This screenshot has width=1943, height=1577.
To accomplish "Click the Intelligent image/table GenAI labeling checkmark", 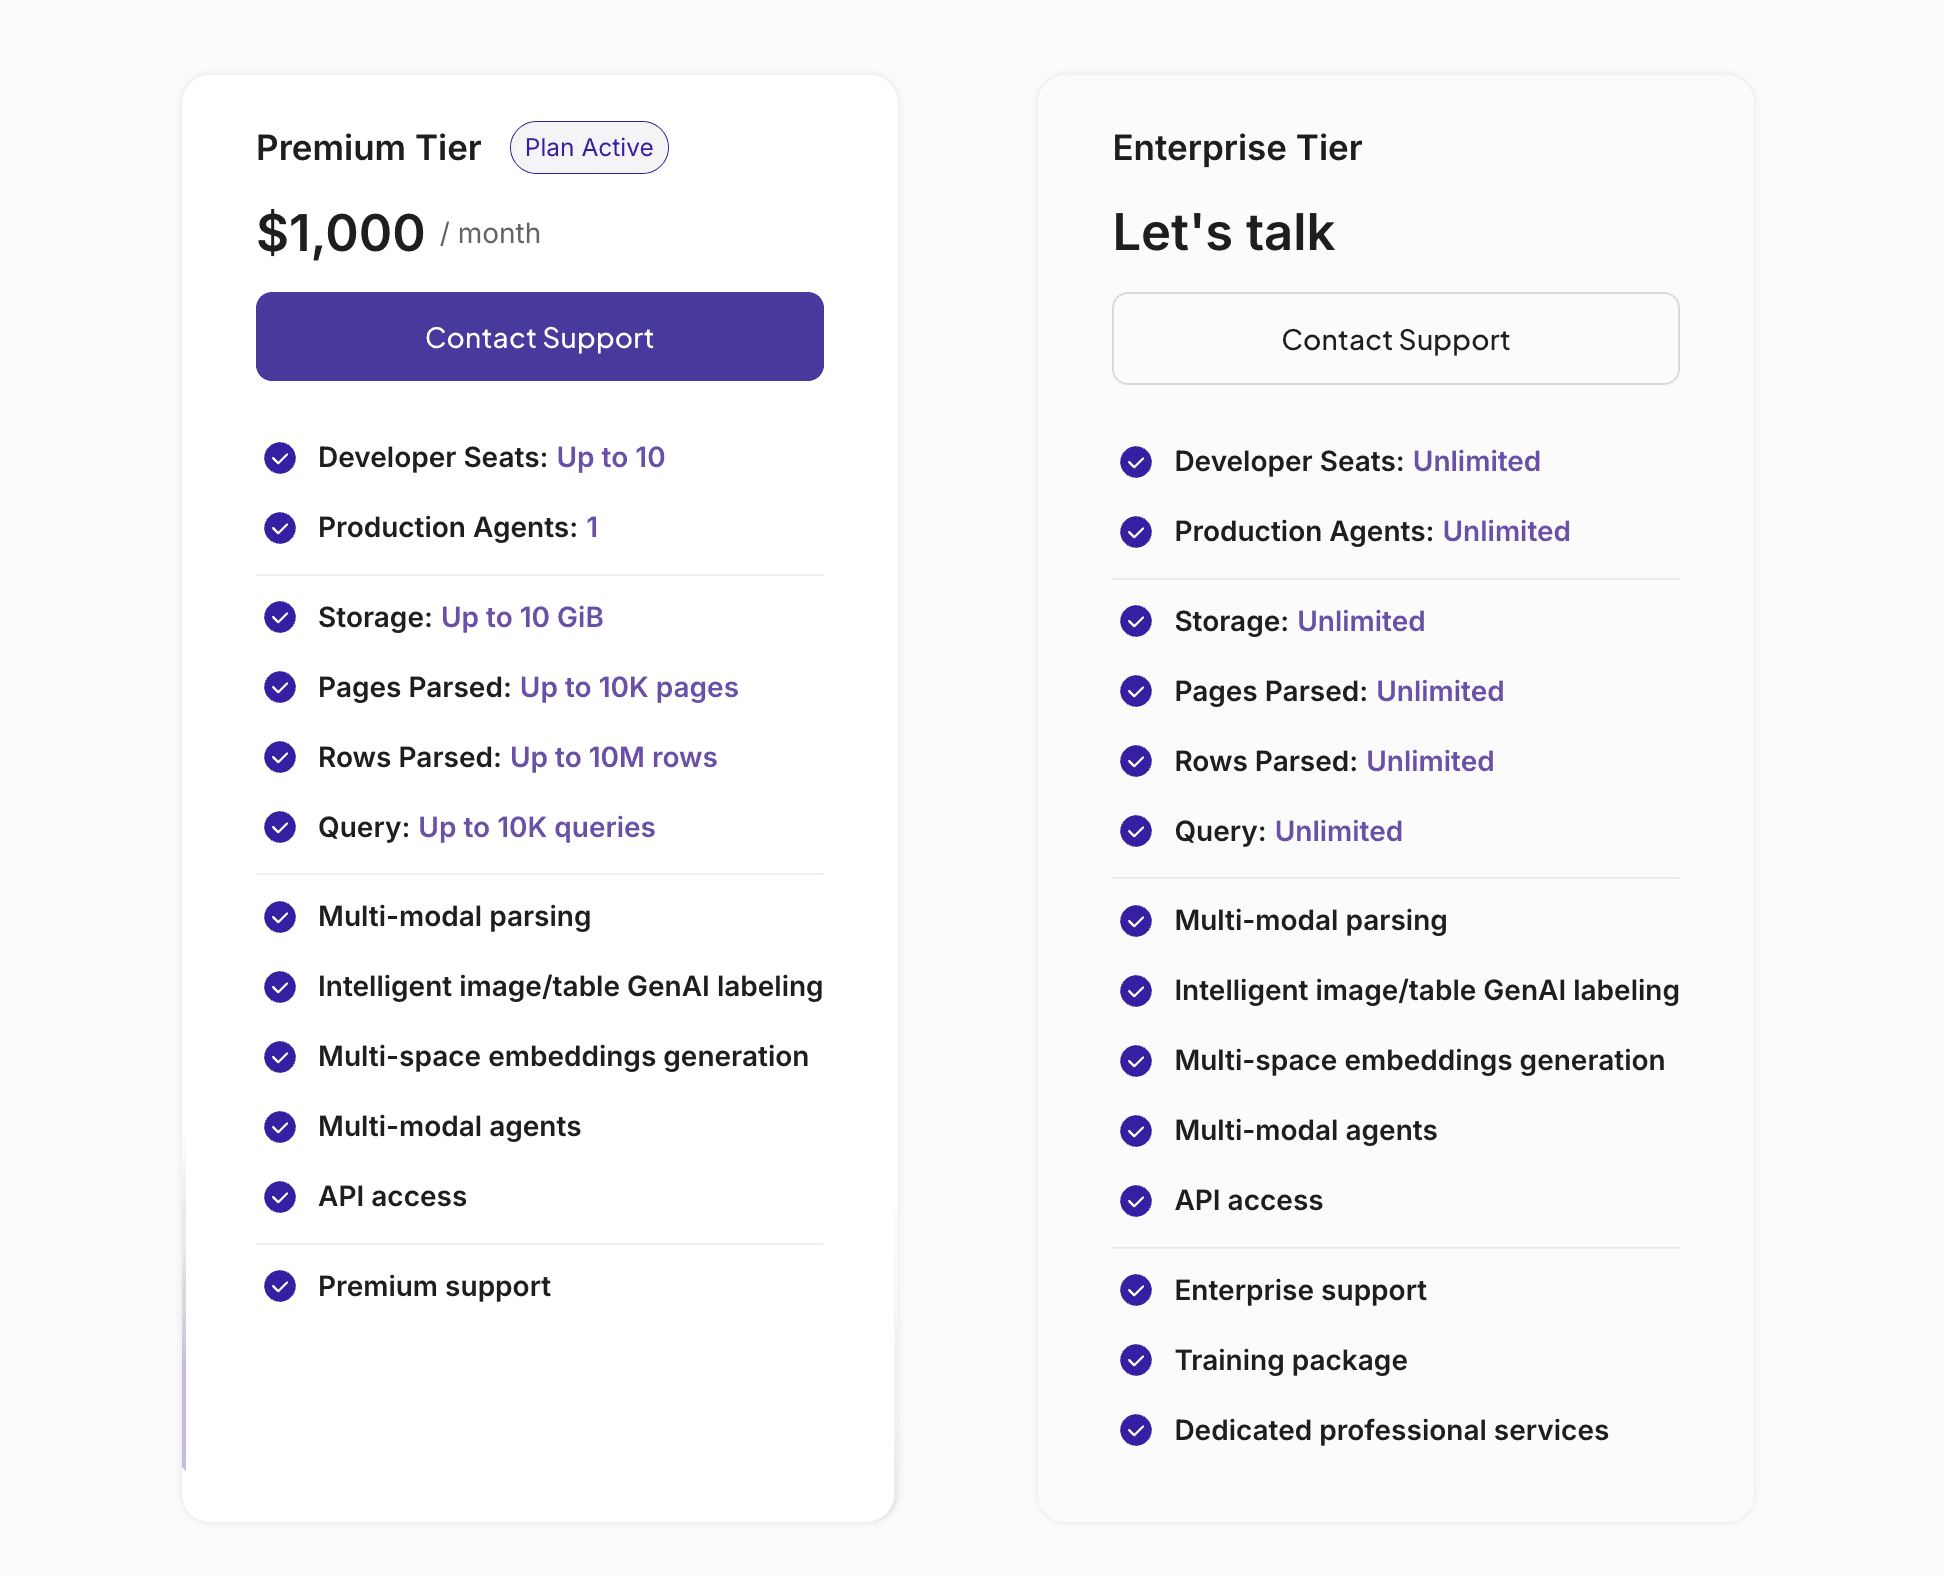I will coord(280,987).
